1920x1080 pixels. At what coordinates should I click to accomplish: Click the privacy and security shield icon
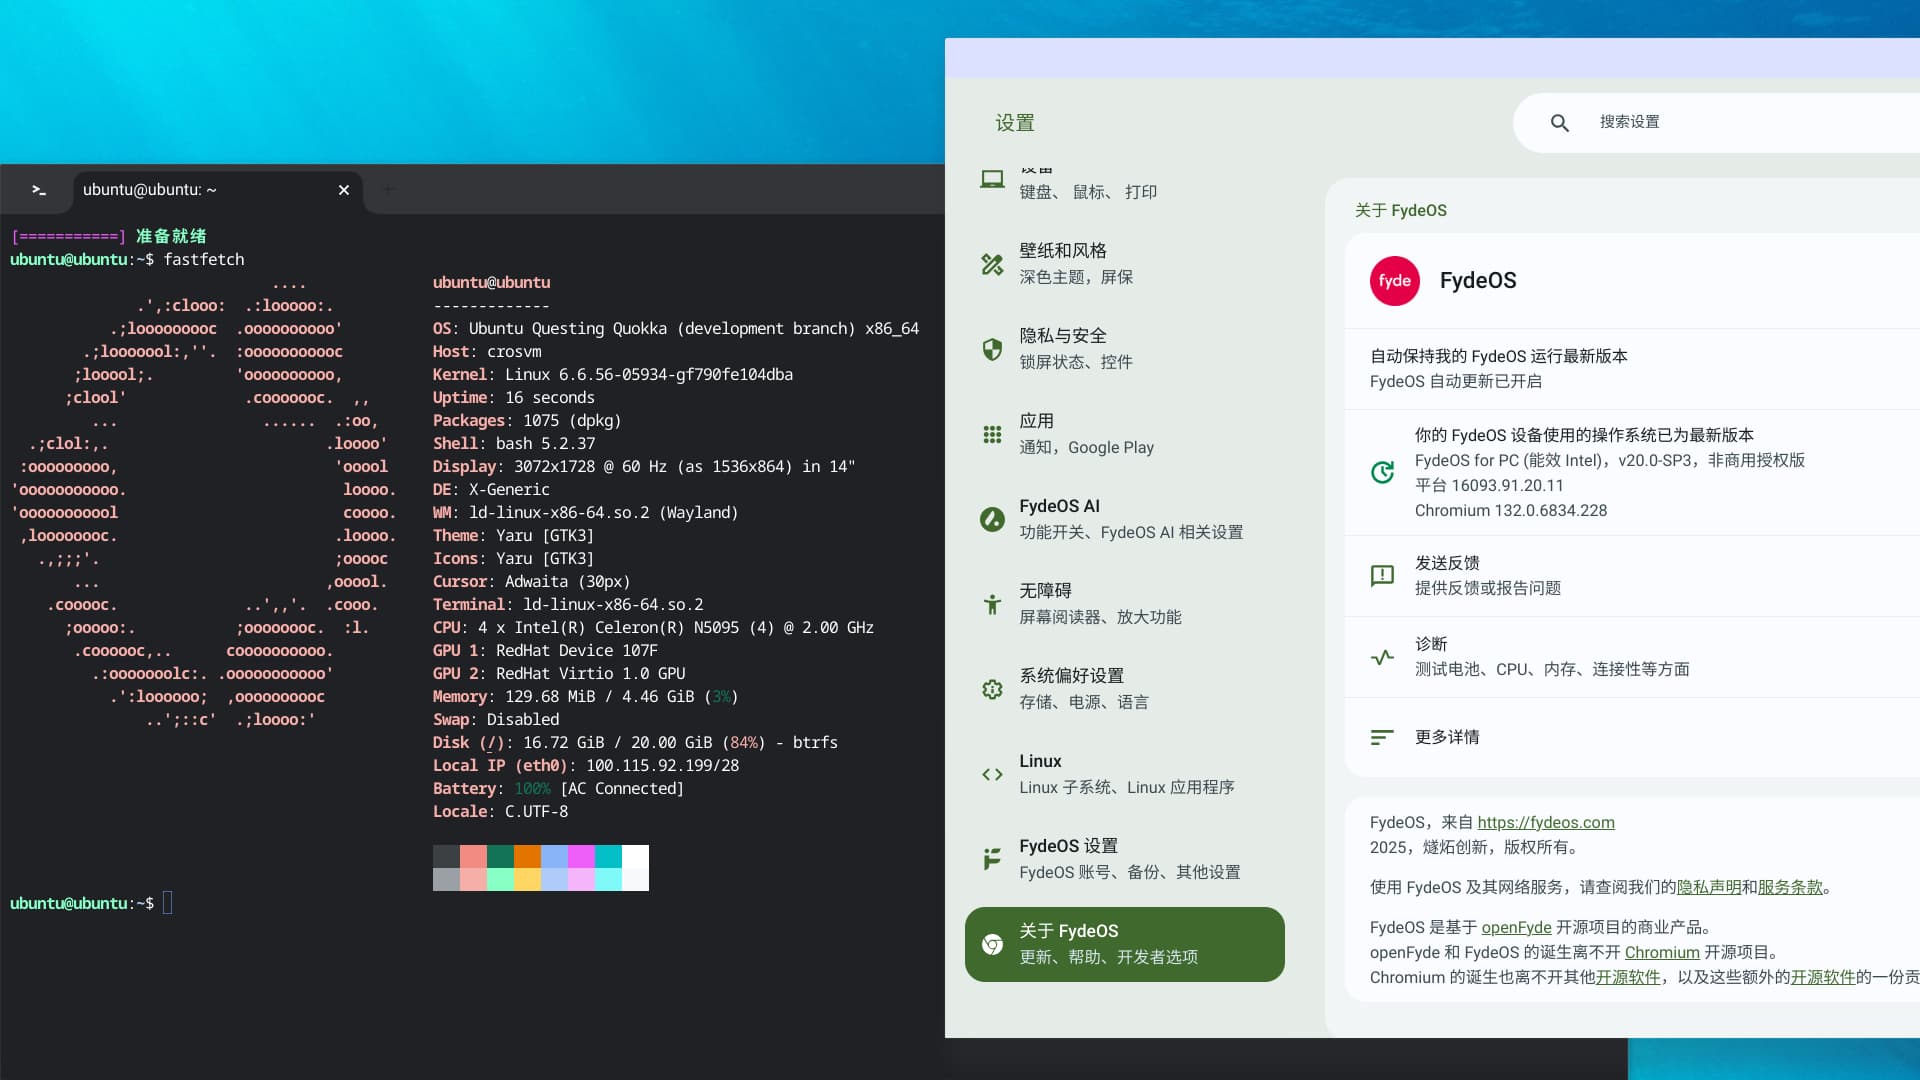pos(991,349)
